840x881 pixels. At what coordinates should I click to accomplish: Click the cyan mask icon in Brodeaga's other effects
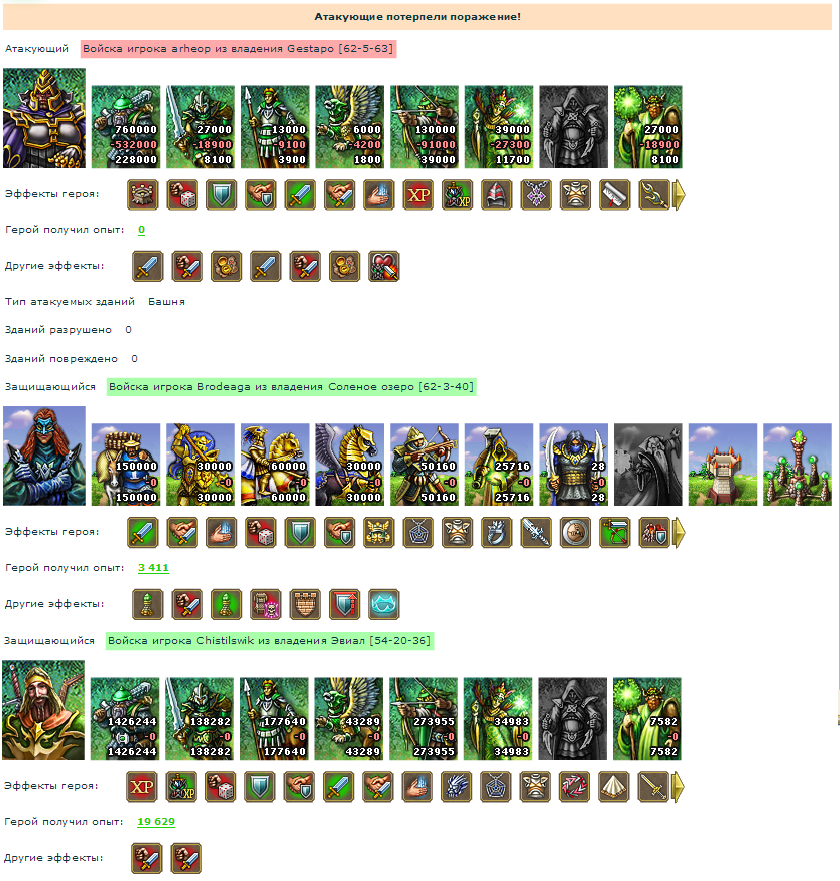(x=383, y=604)
